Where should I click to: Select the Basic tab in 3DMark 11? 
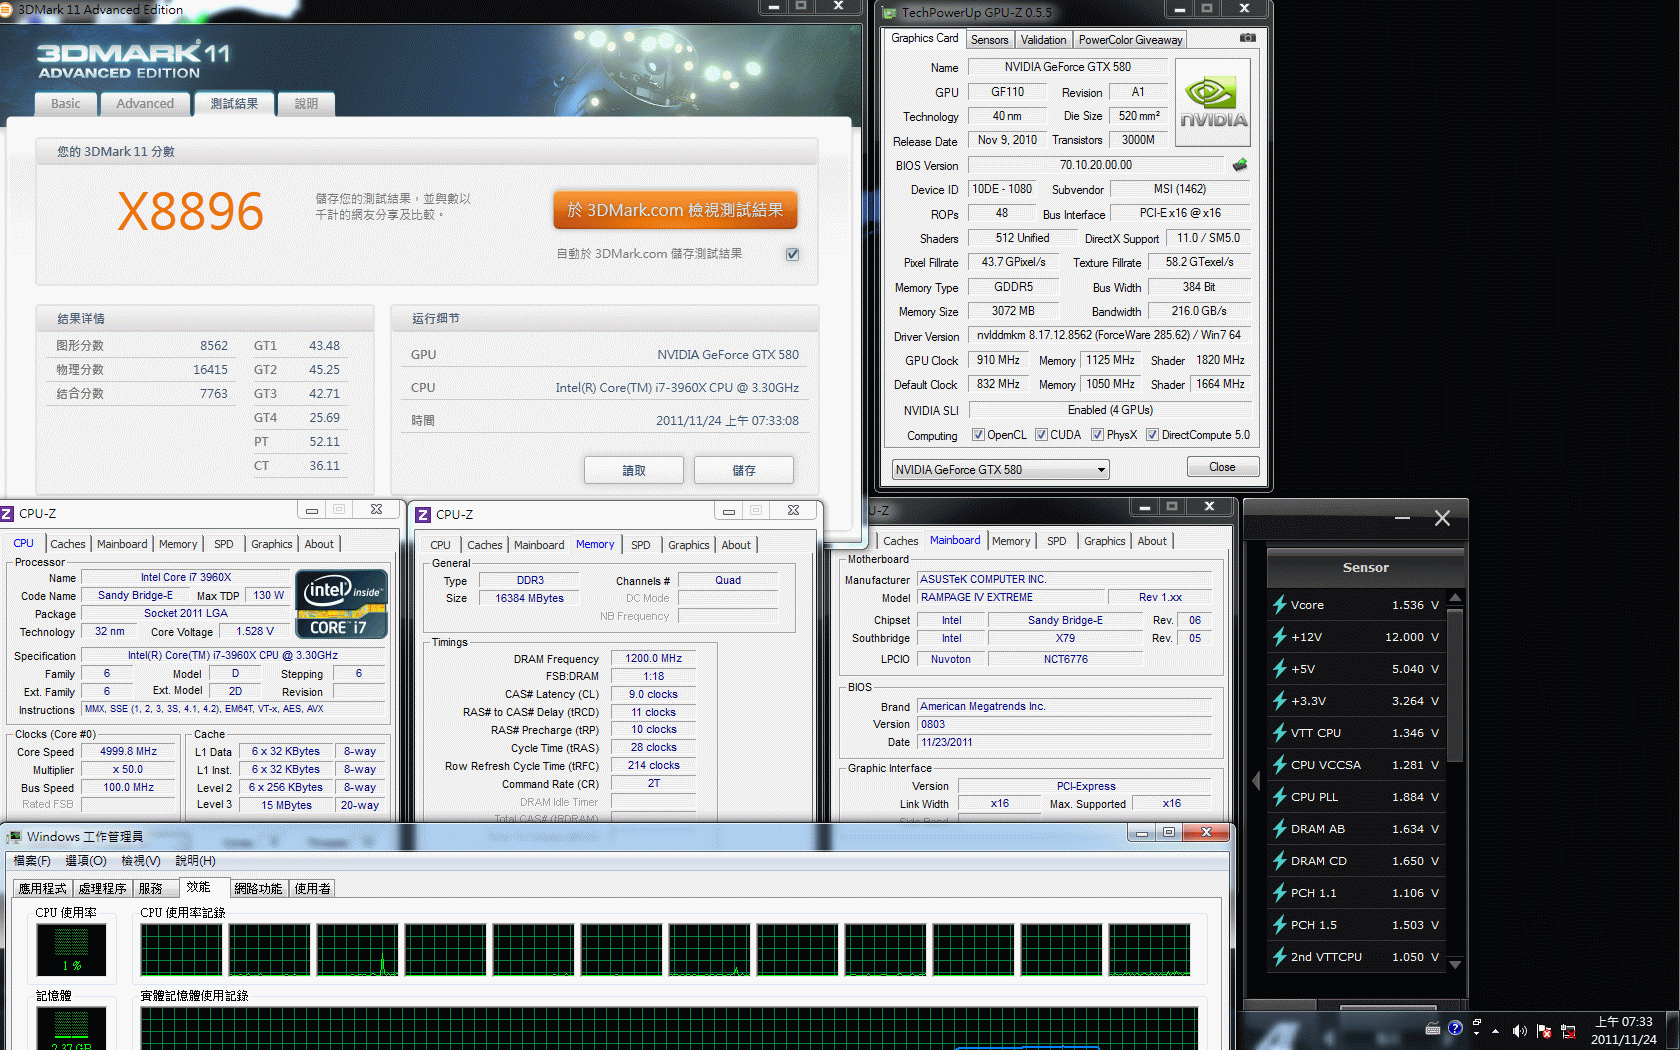pyautogui.click(x=66, y=103)
